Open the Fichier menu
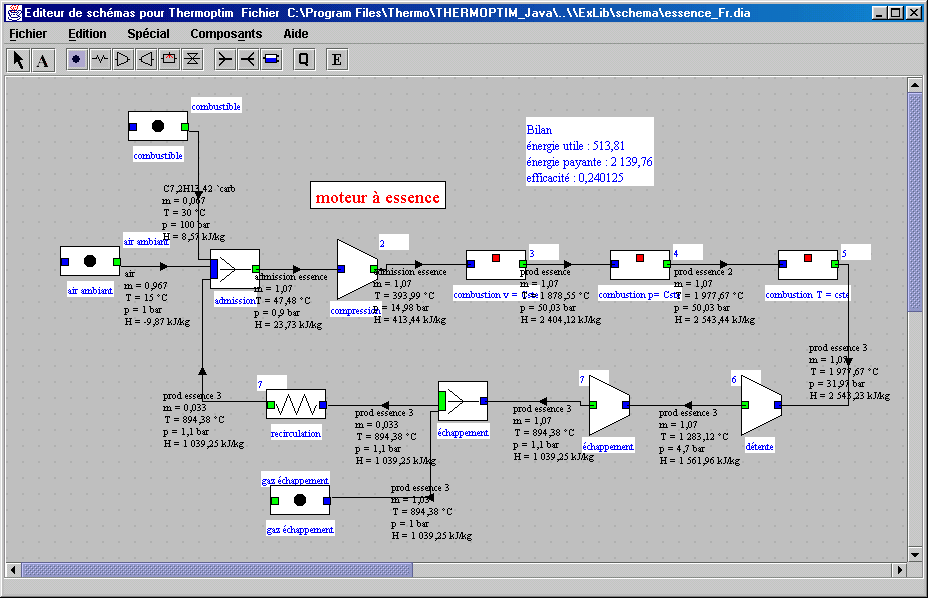Image resolution: width=928 pixels, height=598 pixels. click(x=28, y=34)
